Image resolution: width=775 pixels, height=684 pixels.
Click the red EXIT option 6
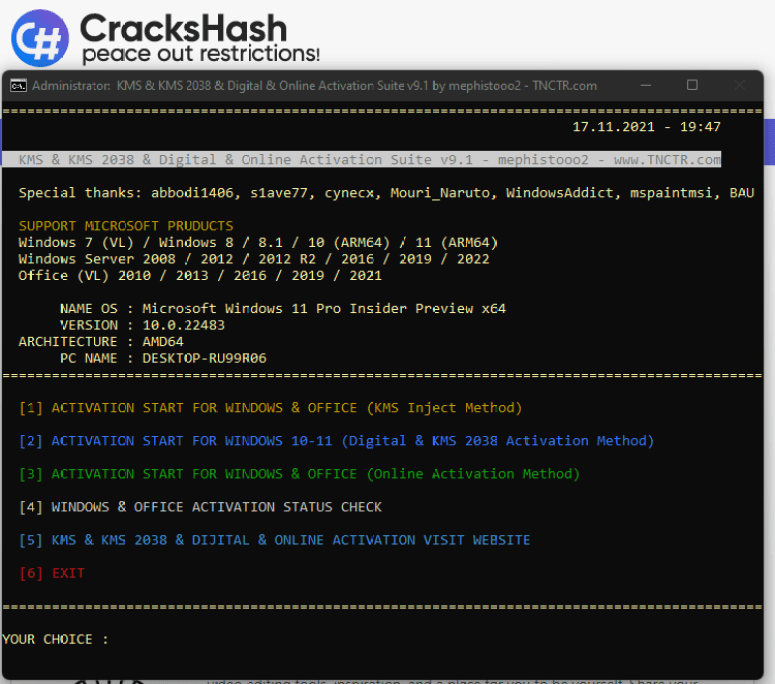click(x=52, y=573)
